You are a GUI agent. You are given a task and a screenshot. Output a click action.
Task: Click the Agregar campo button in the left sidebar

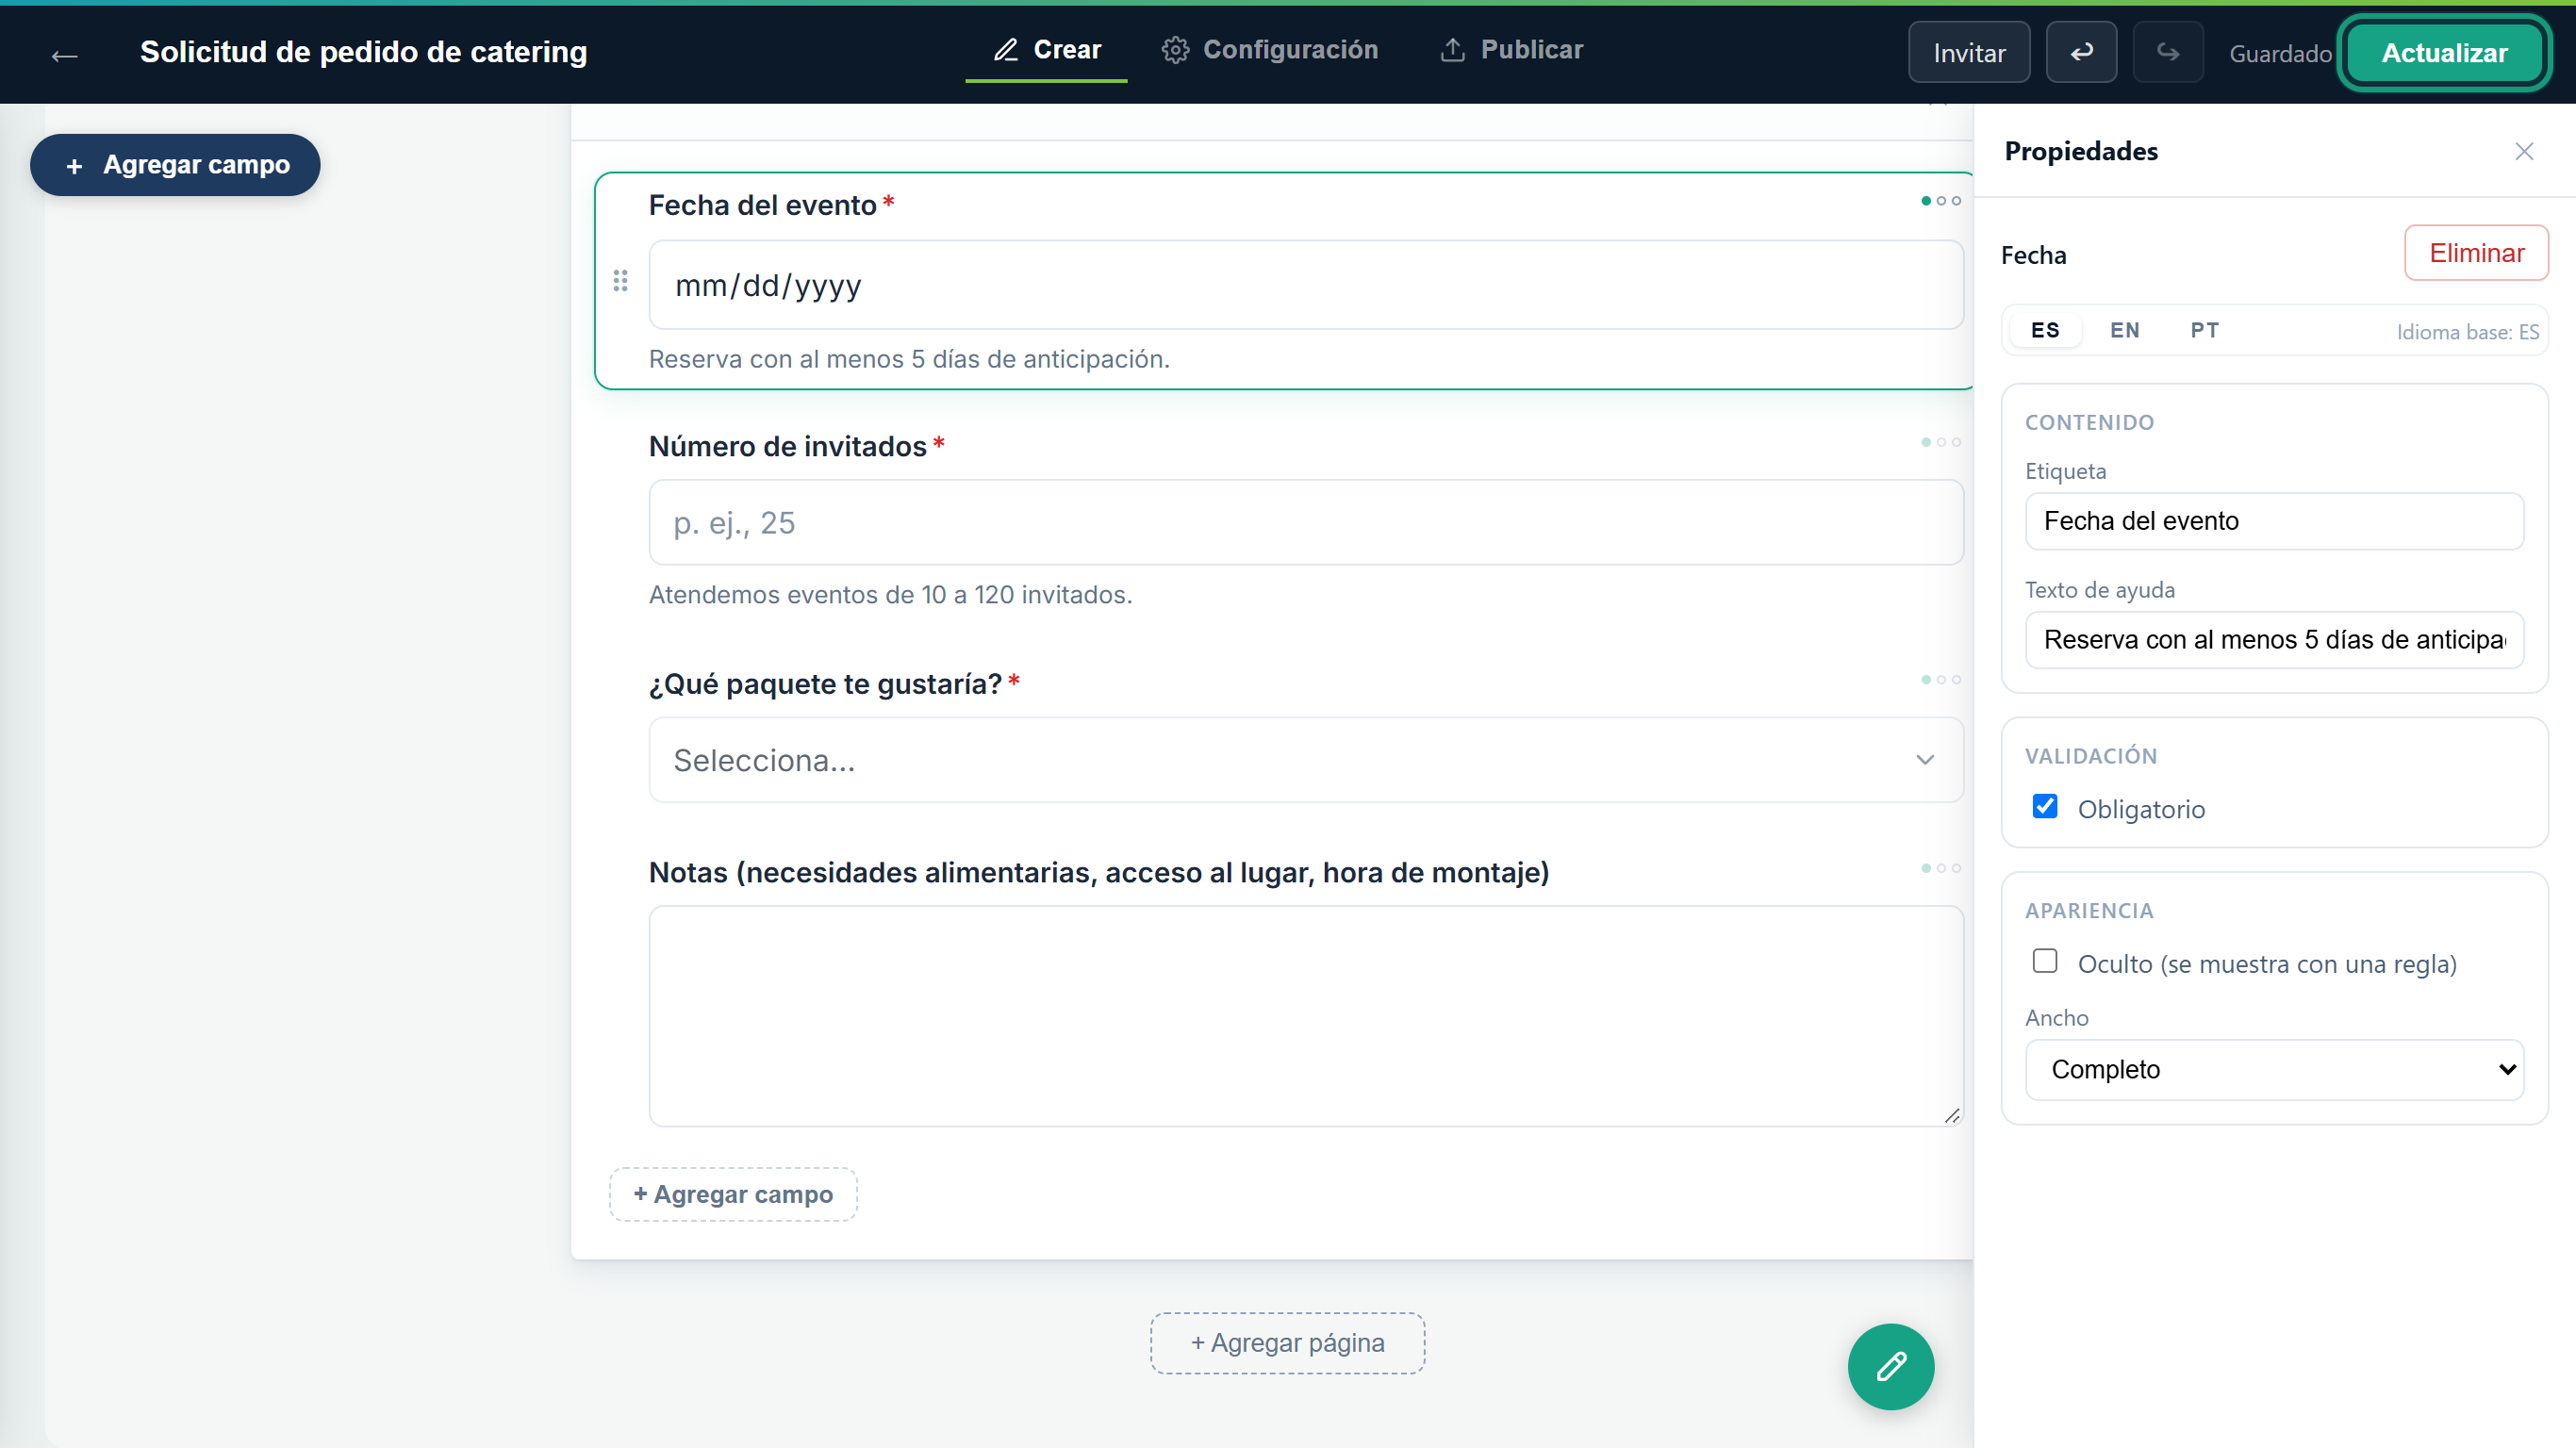tap(175, 165)
